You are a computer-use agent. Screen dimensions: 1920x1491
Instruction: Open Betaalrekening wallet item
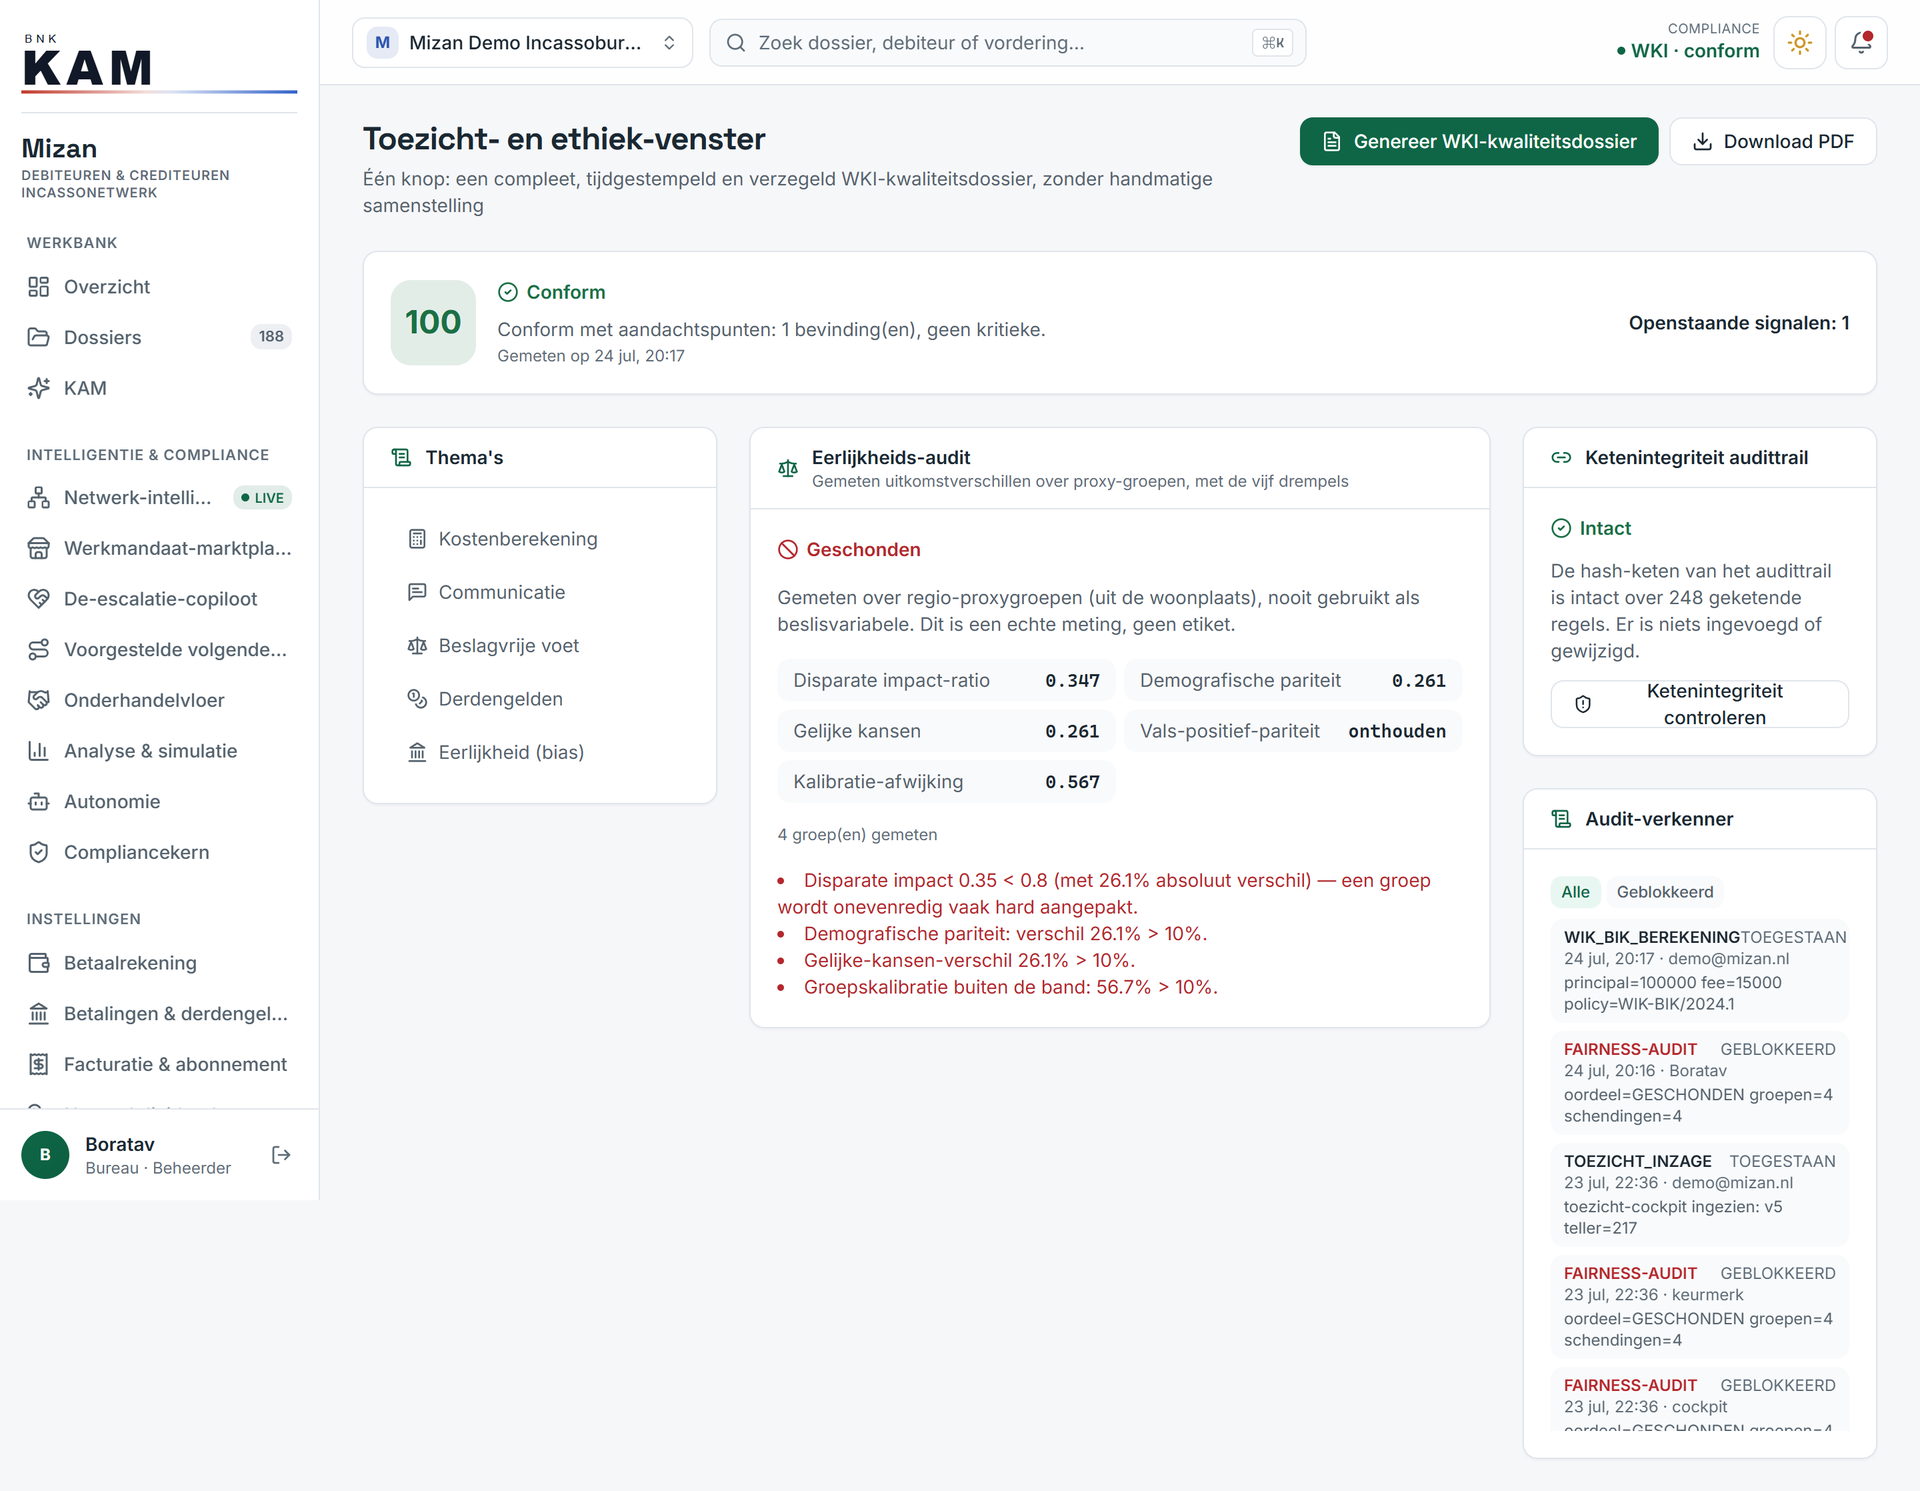point(159,963)
